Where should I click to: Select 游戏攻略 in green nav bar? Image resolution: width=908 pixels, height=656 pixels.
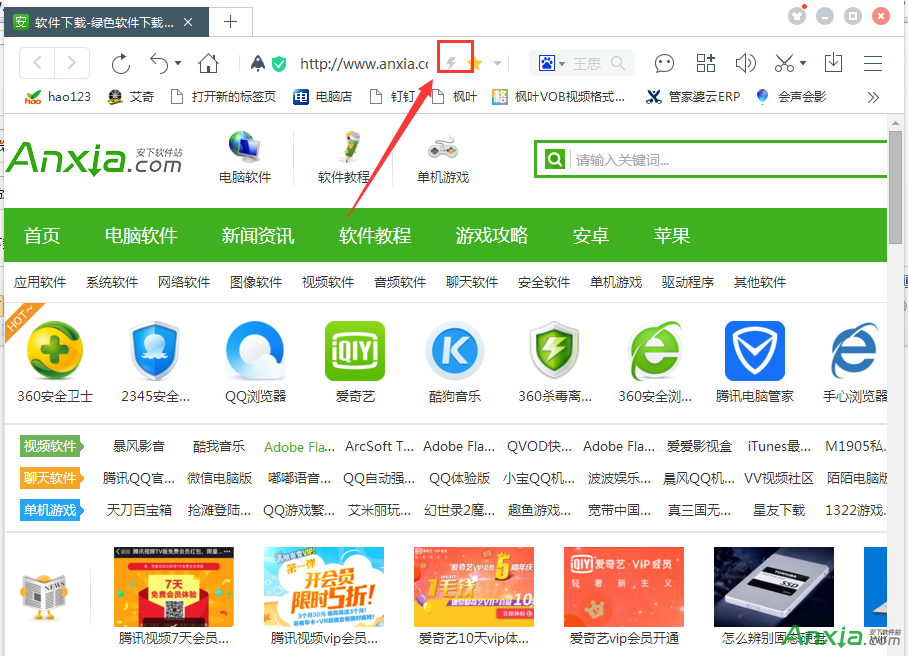pyautogui.click(x=492, y=236)
